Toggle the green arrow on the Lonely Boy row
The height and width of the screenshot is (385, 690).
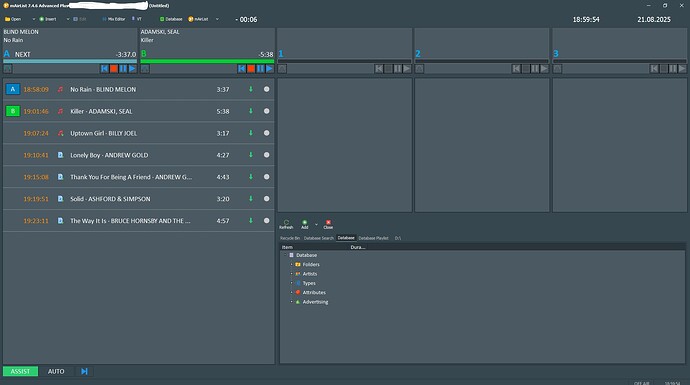coord(251,155)
